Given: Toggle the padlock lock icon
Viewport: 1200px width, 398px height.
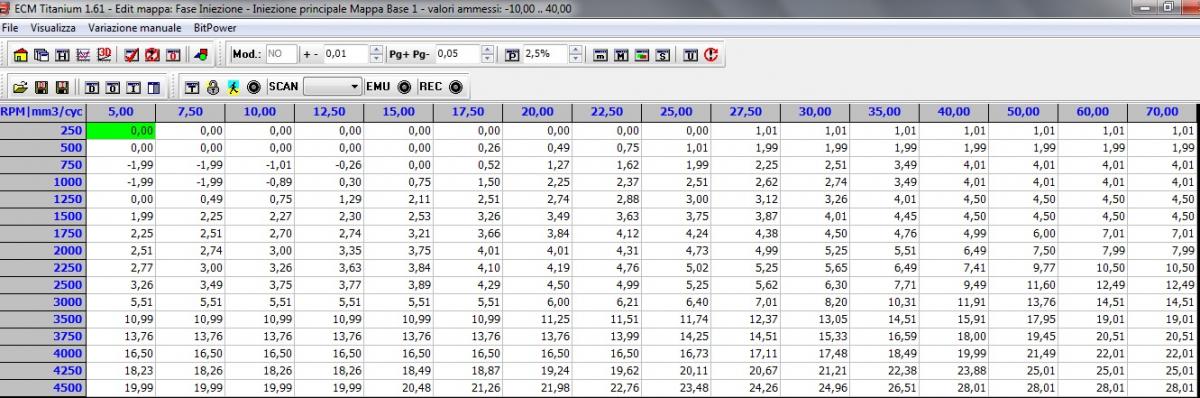Looking at the screenshot, I should [x=212, y=87].
